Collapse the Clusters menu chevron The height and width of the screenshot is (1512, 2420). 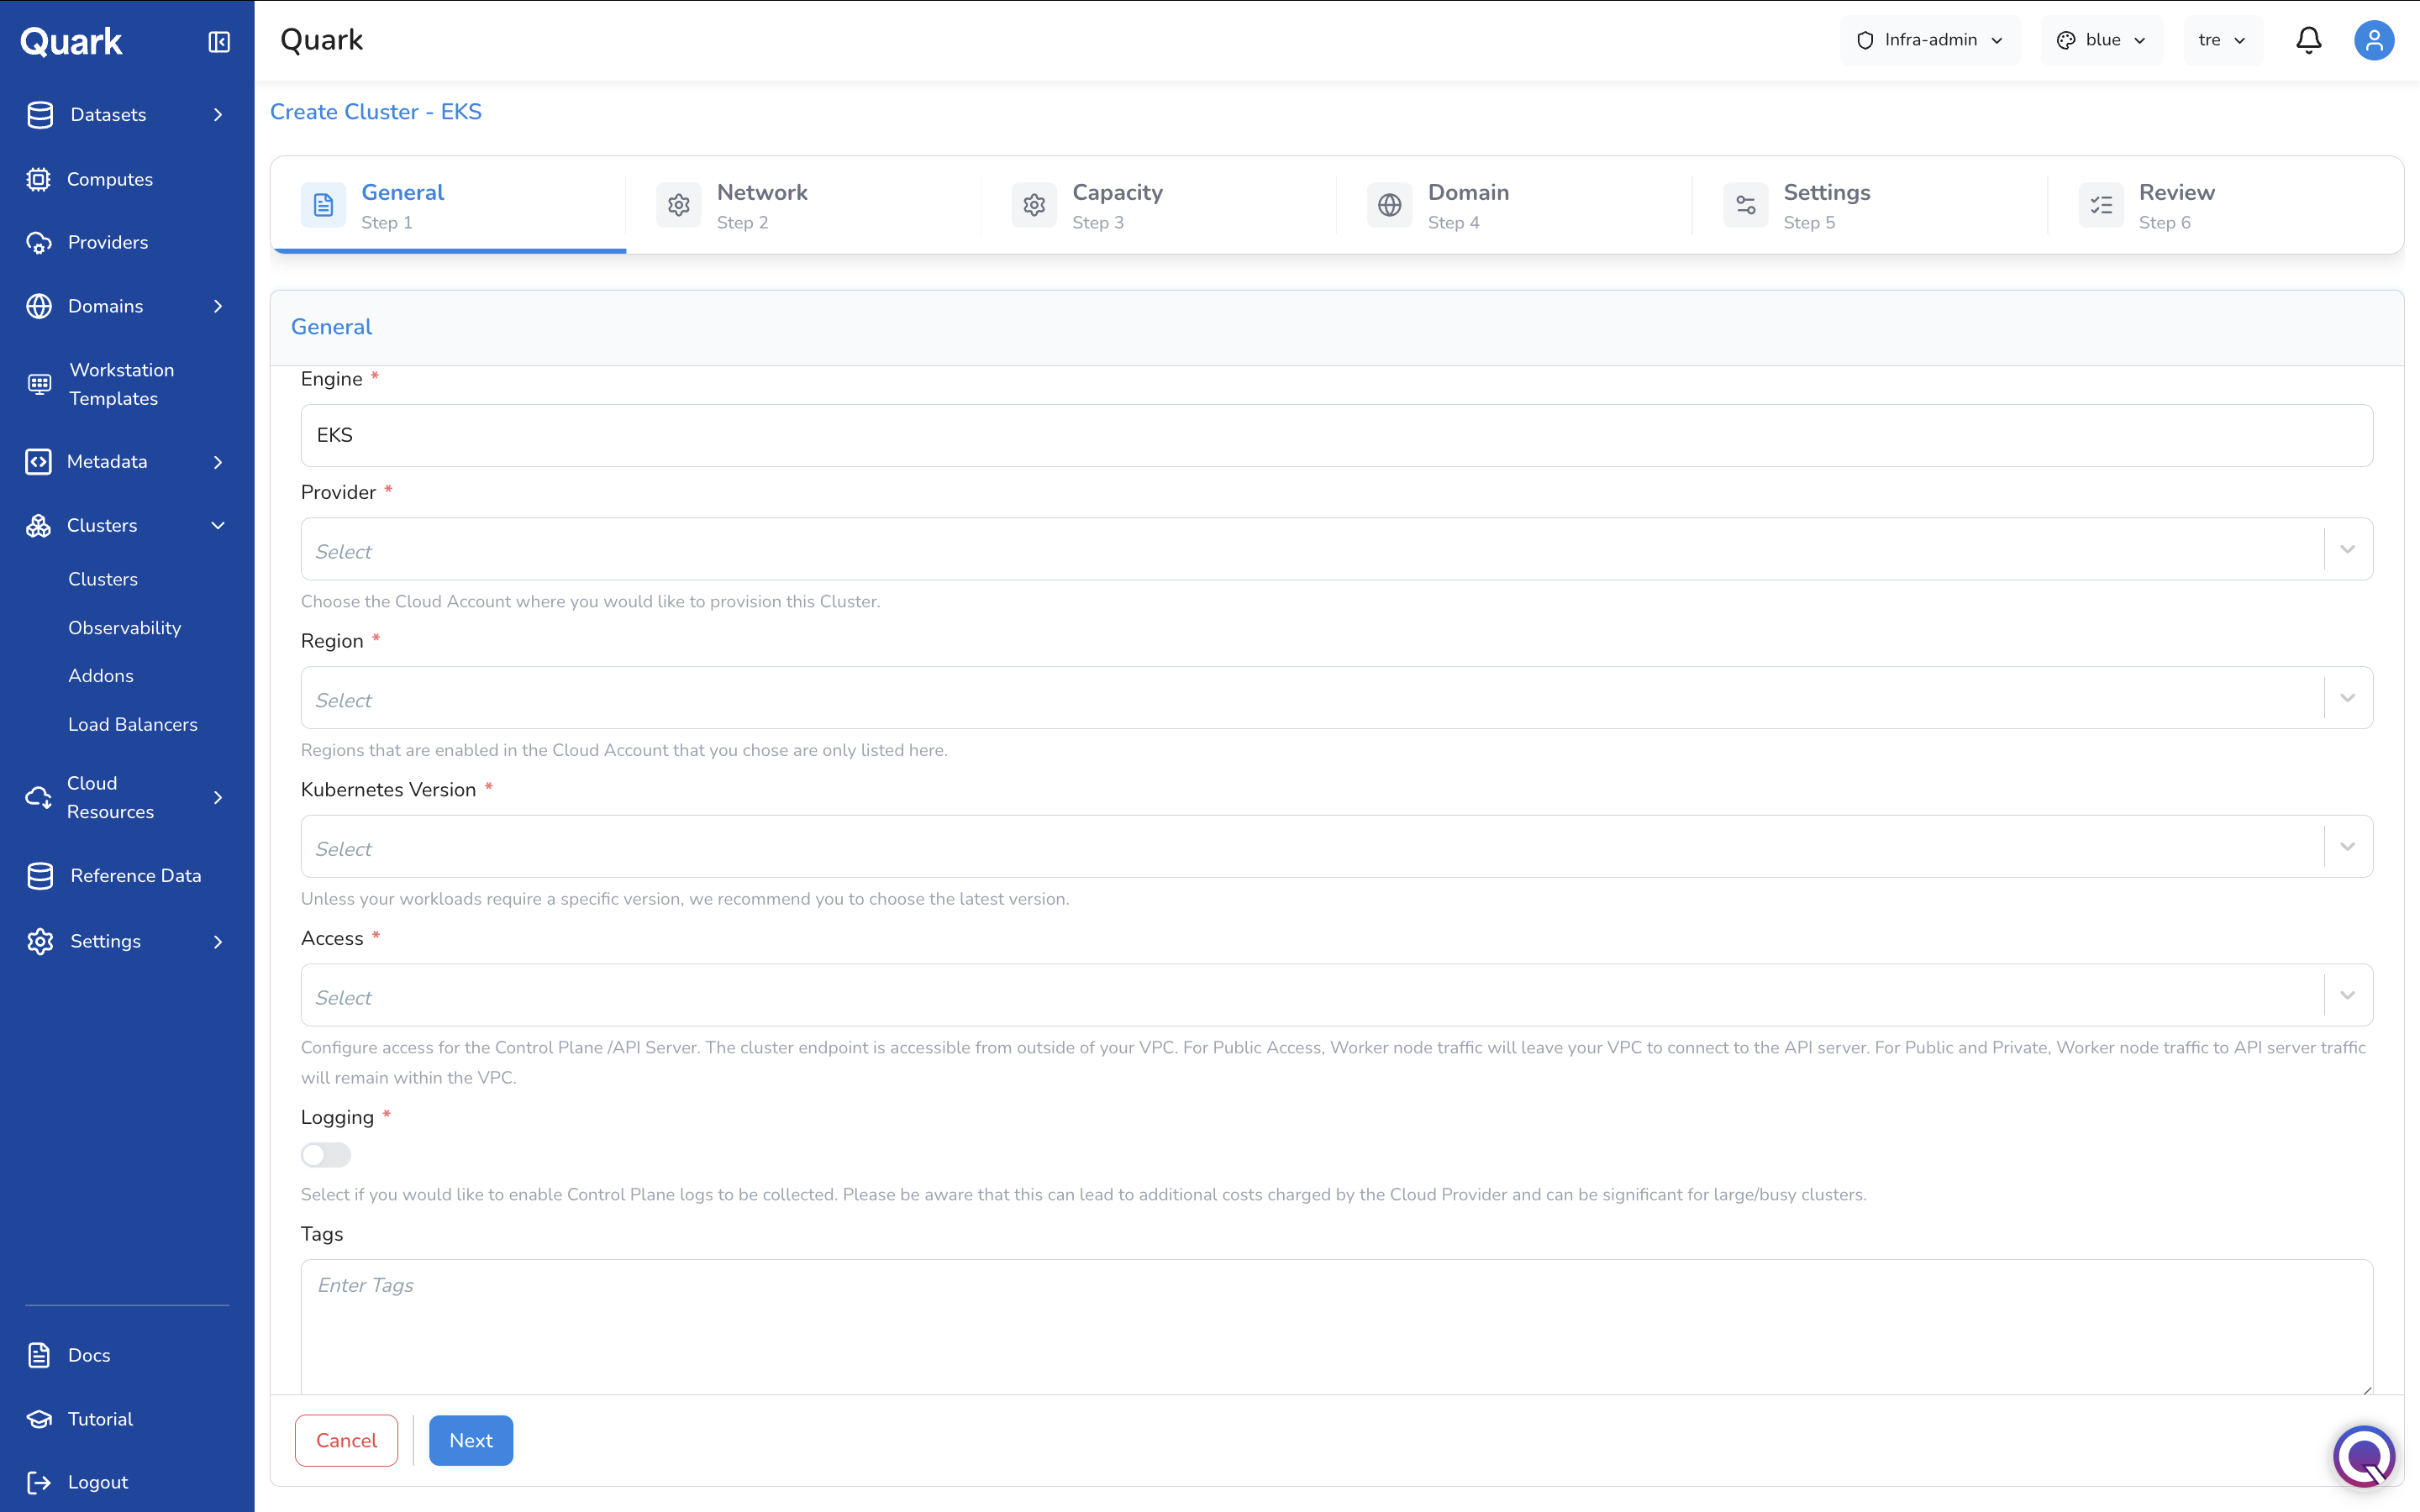(218, 526)
